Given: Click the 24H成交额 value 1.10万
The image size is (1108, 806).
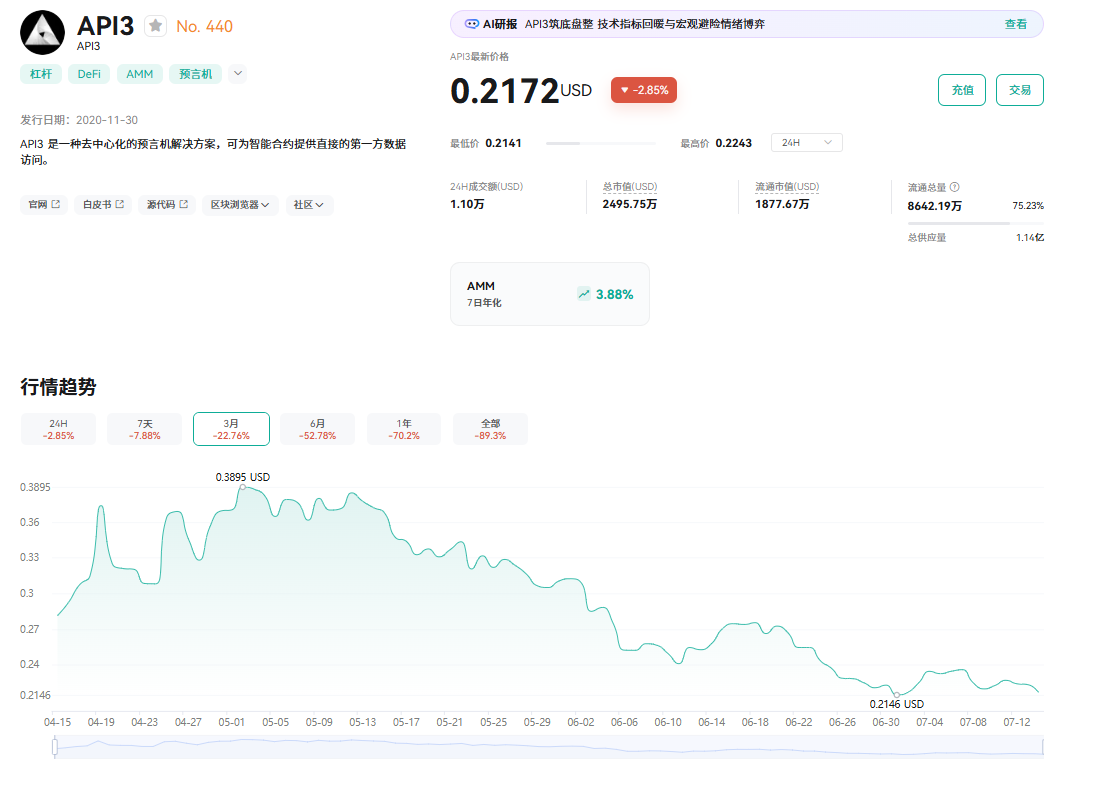Looking at the screenshot, I should (x=467, y=204).
